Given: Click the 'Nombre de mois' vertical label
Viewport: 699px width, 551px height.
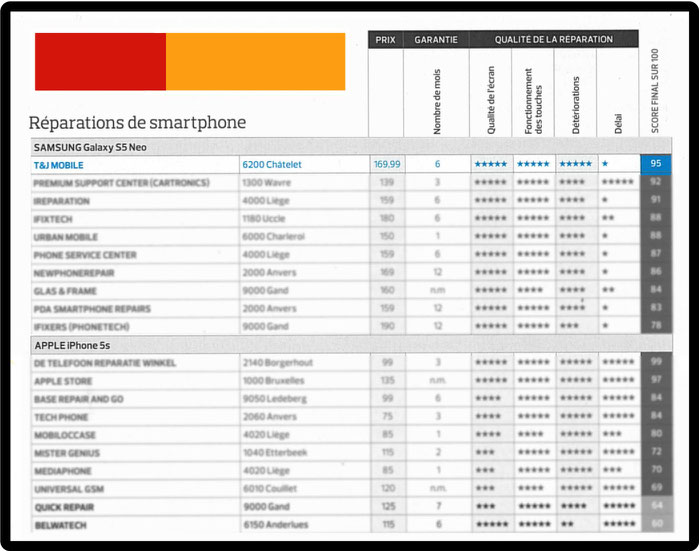Looking at the screenshot, I should coord(437,101).
